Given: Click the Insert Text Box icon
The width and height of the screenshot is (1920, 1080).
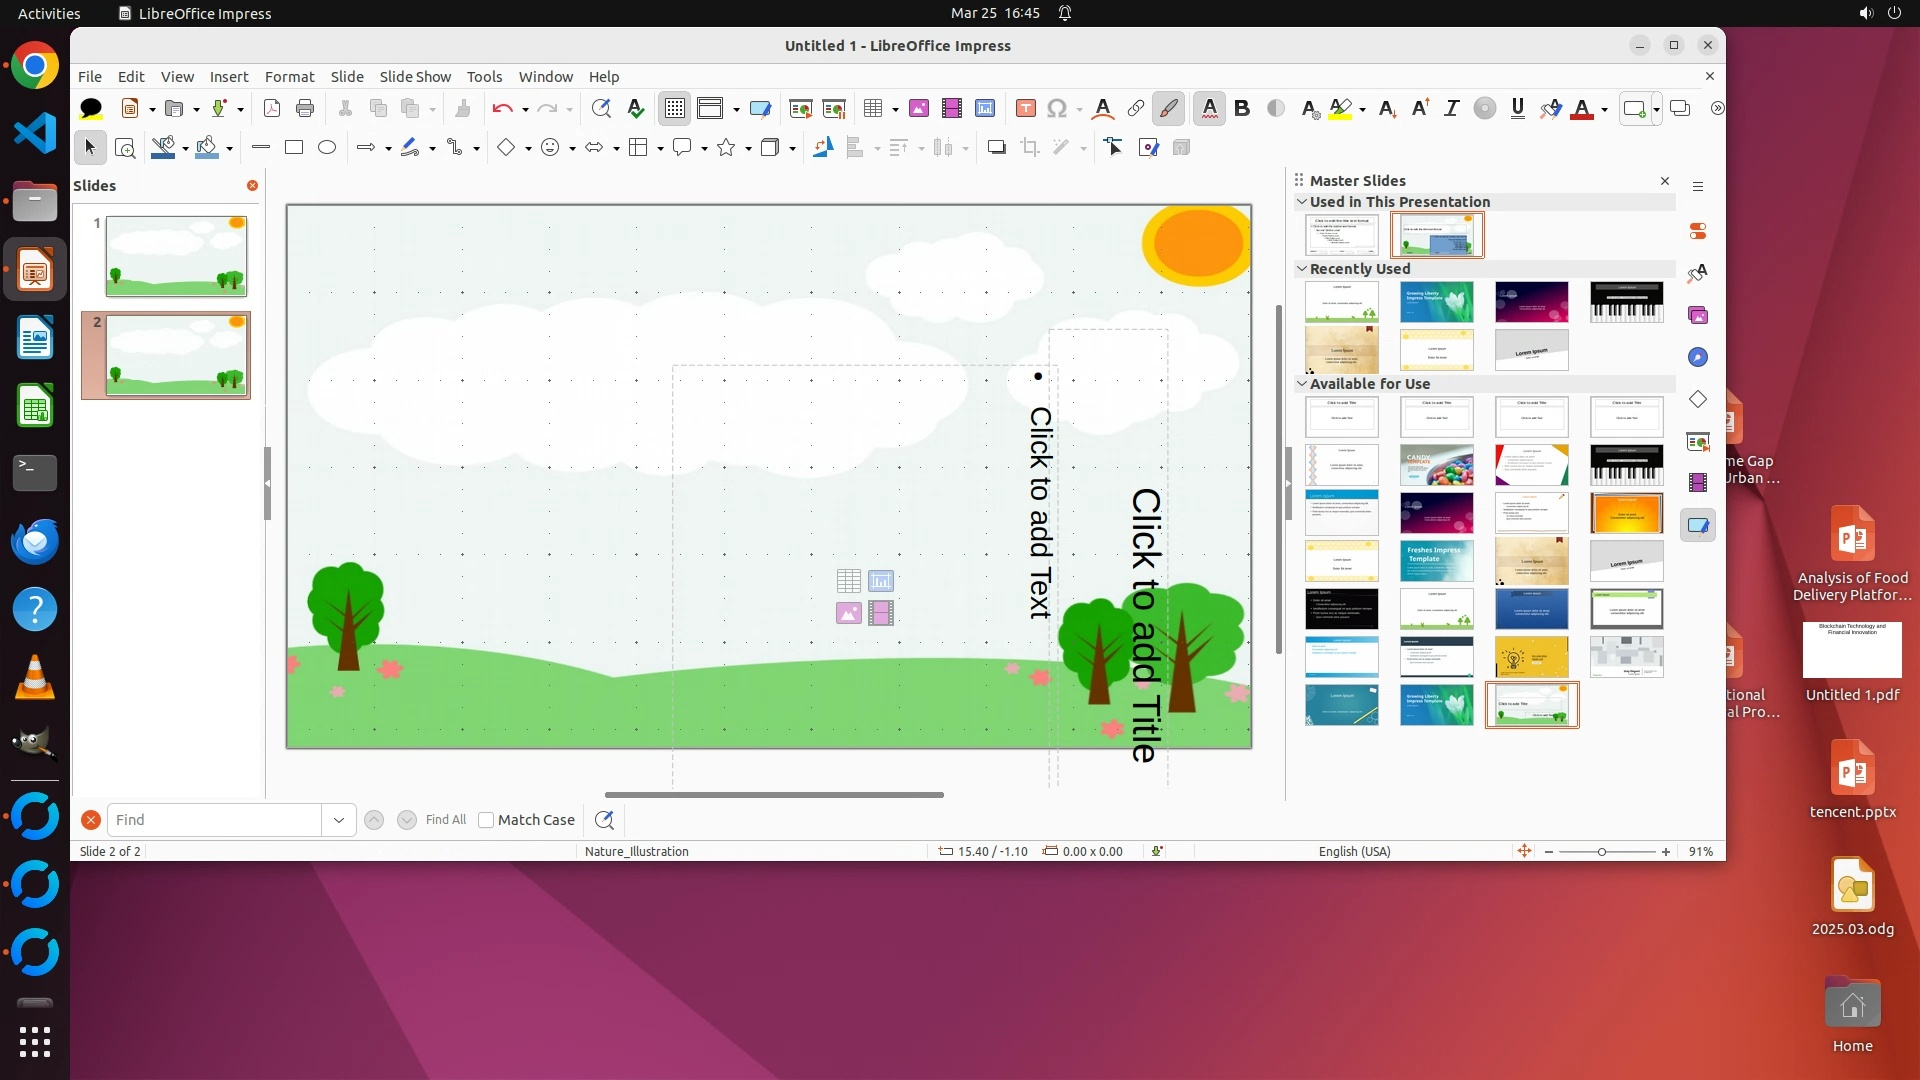Looking at the screenshot, I should [1025, 108].
